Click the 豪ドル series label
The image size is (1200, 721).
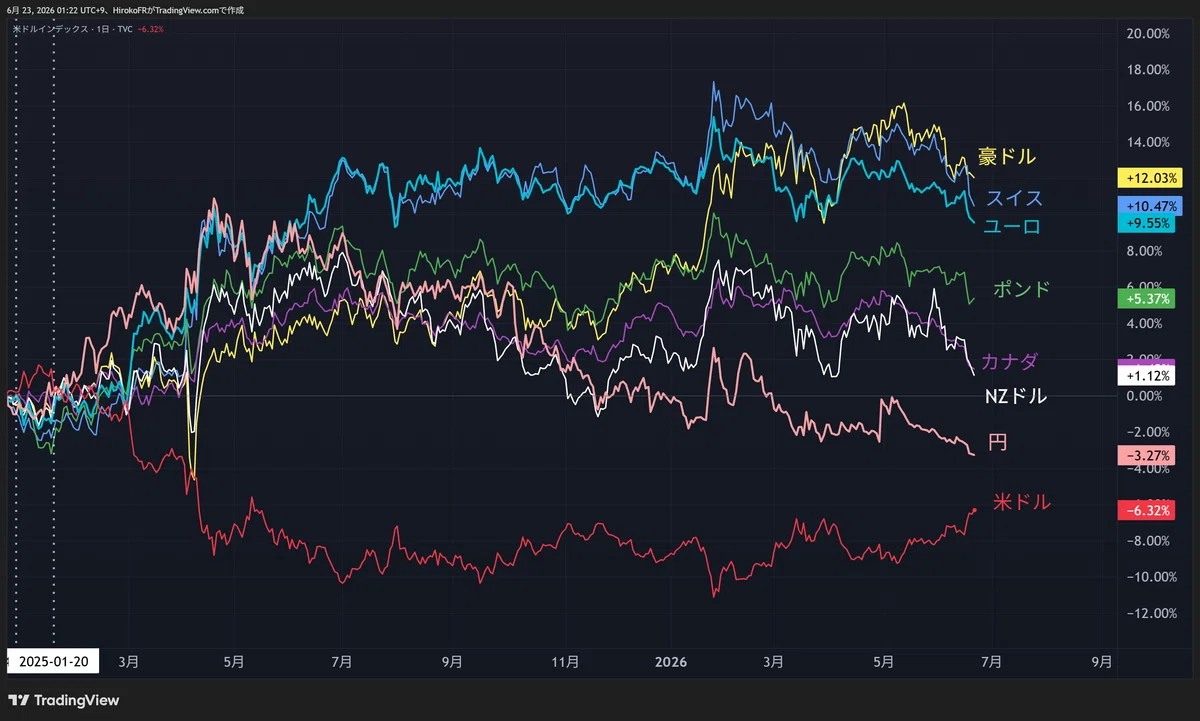pyautogui.click(x=1007, y=156)
